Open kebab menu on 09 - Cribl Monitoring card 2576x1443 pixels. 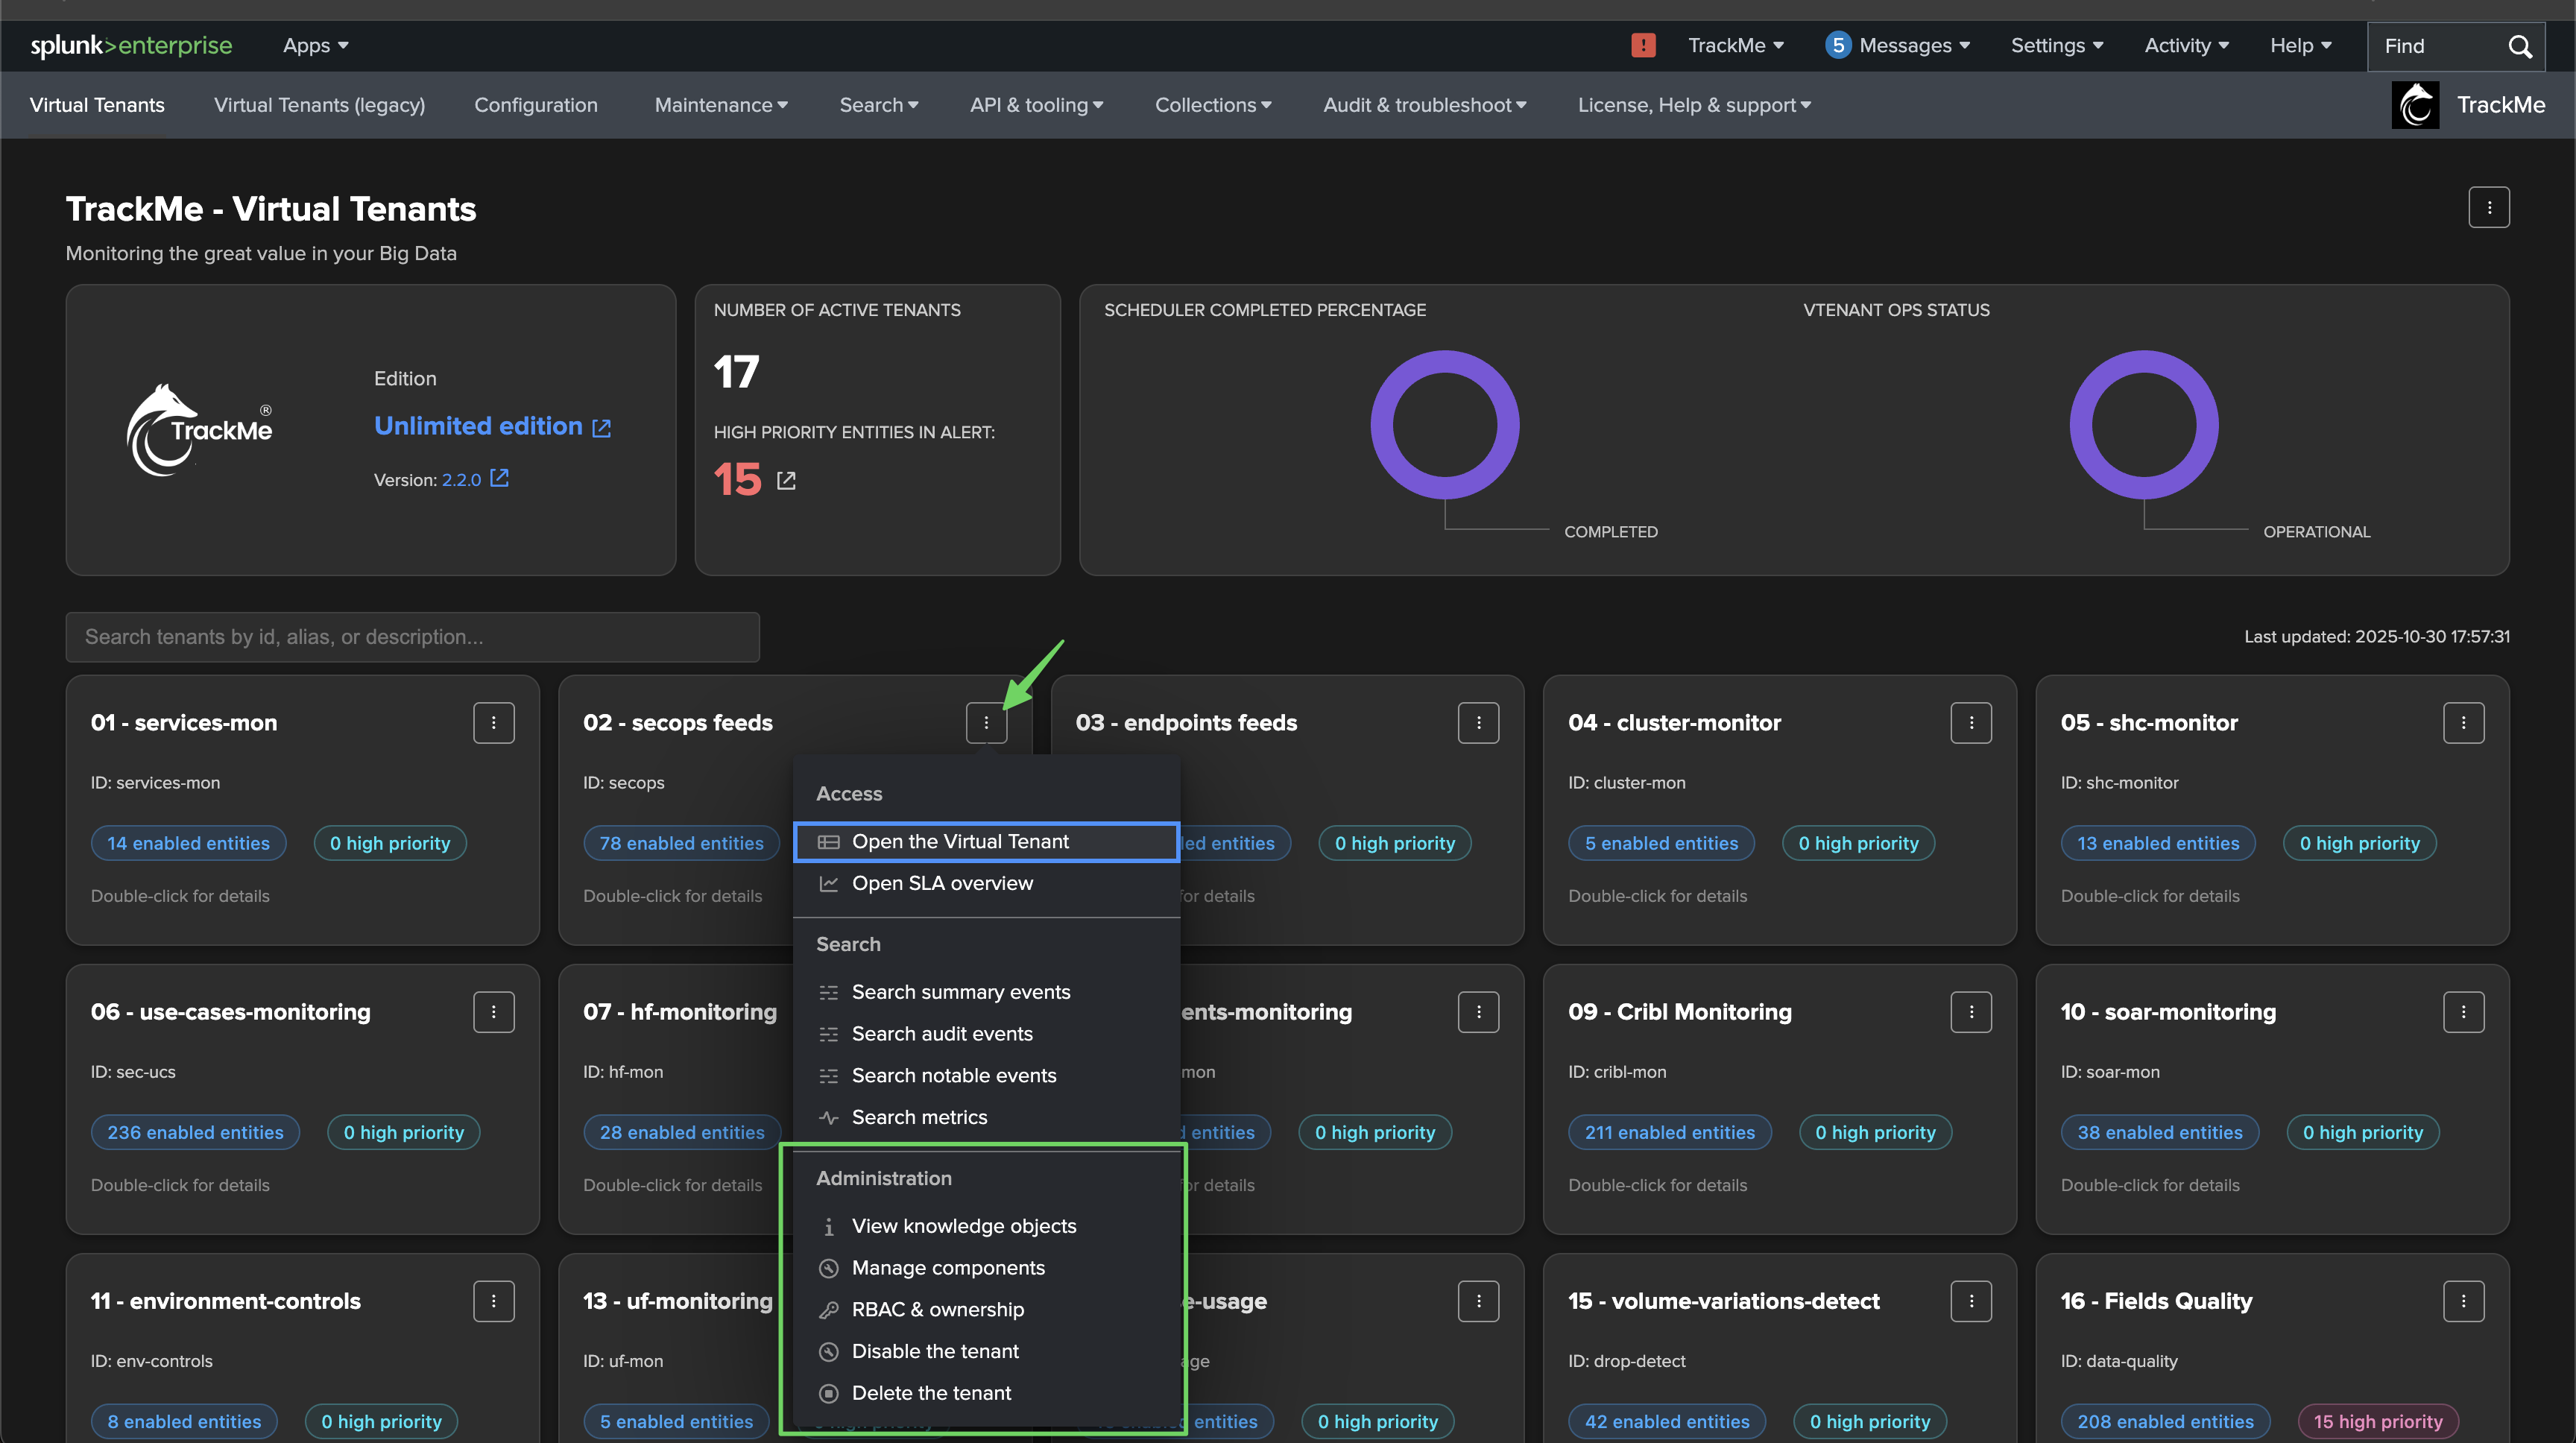point(1970,1012)
